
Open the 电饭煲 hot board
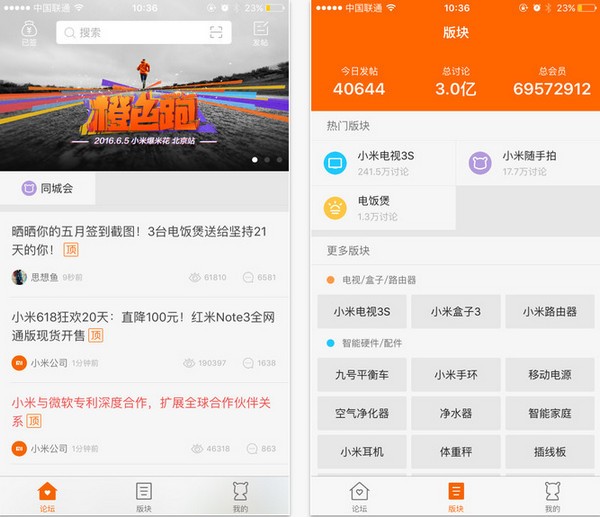[x=383, y=208]
